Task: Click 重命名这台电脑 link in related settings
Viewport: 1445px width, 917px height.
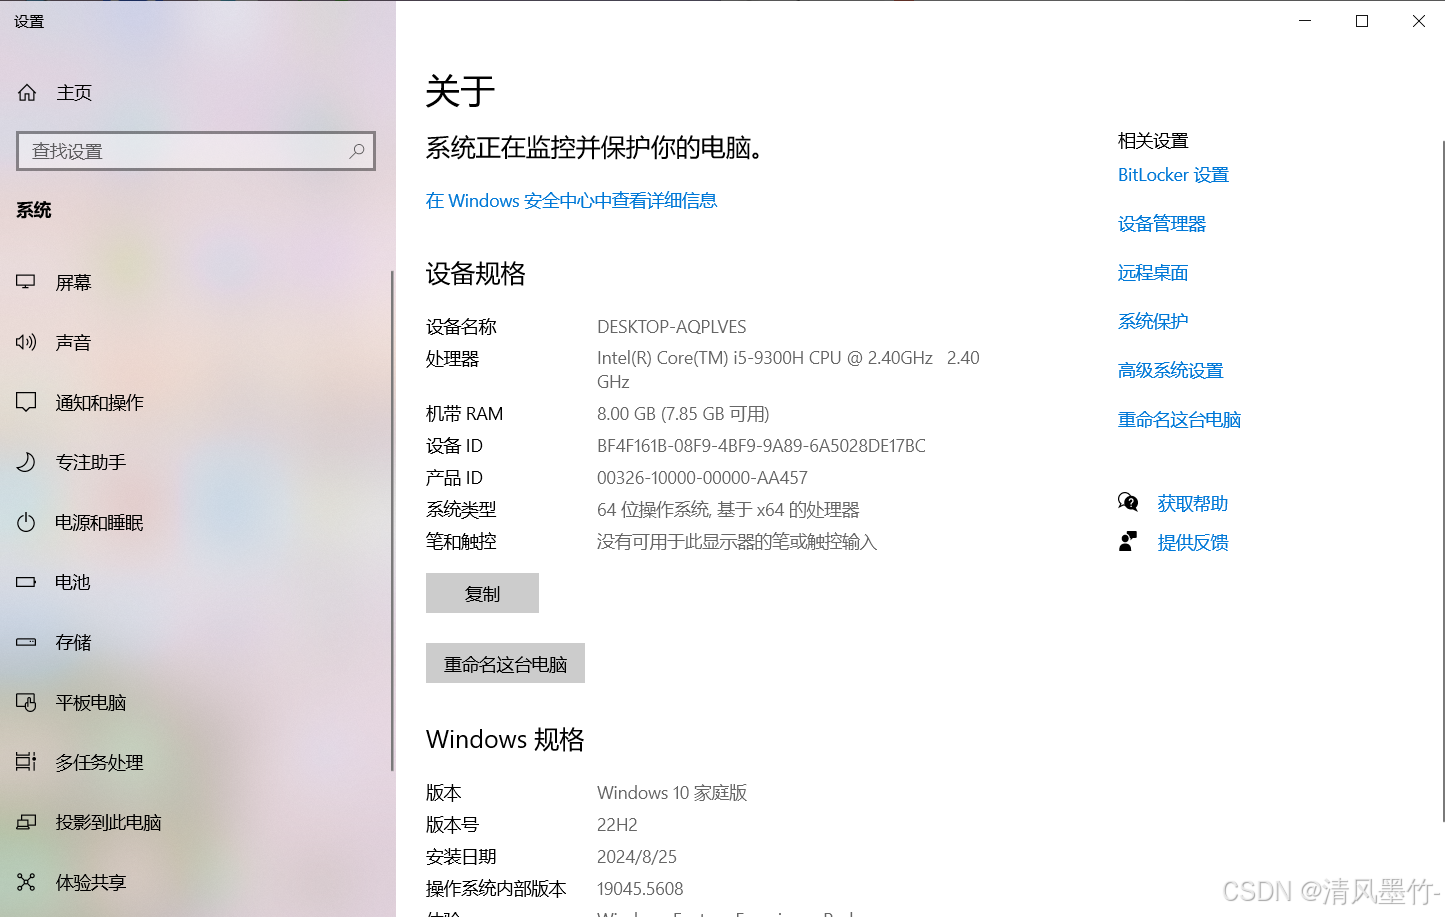Action: point(1179,419)
